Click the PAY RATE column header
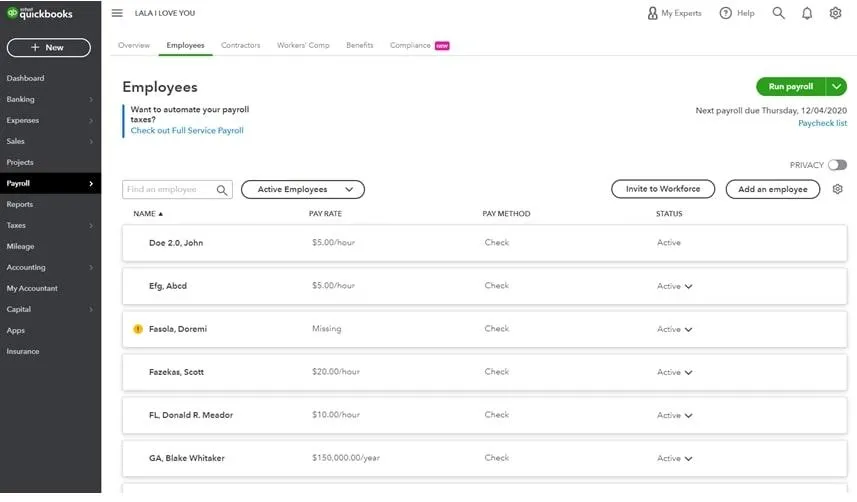The image size is (857, 502). tap(325, 214)
